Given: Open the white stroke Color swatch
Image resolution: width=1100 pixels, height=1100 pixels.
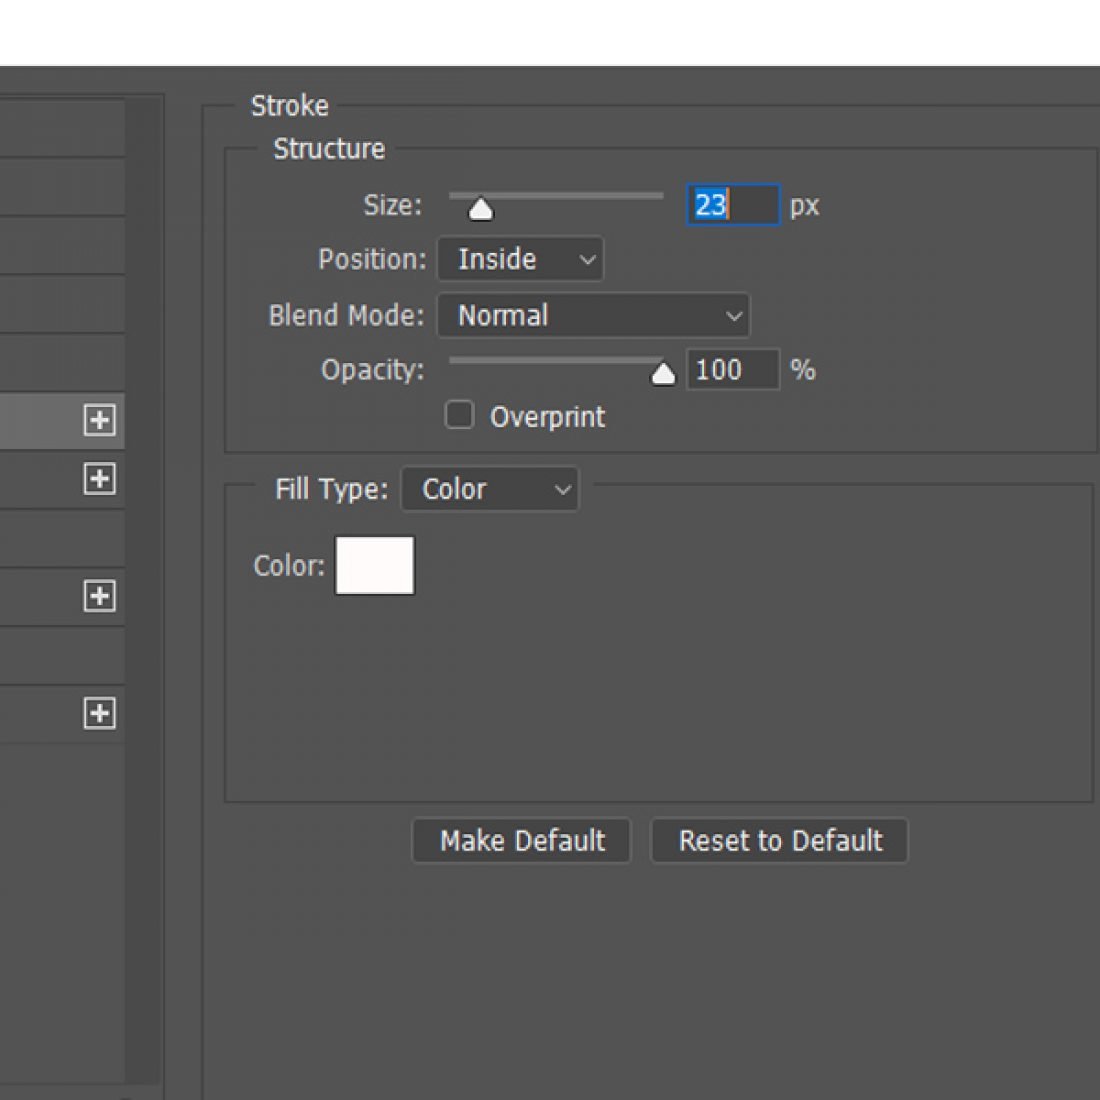Looking at the screenshot, I should click(375, 565).
